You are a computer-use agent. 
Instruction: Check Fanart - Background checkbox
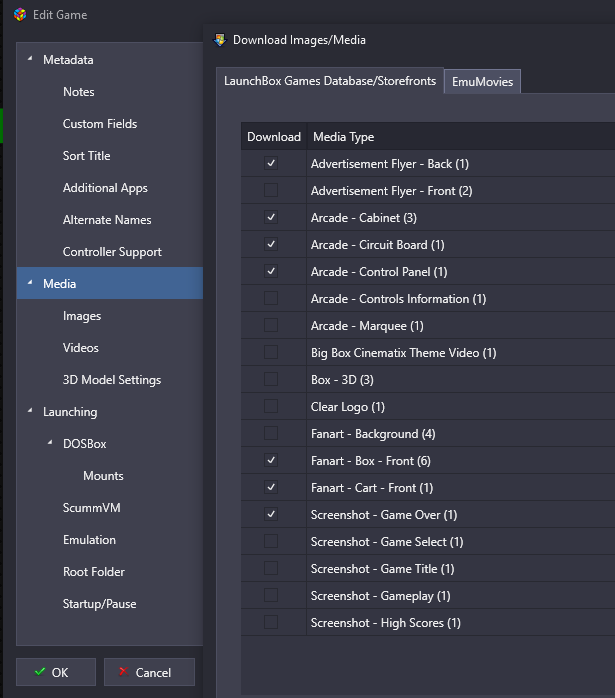(x=271, y=434)
